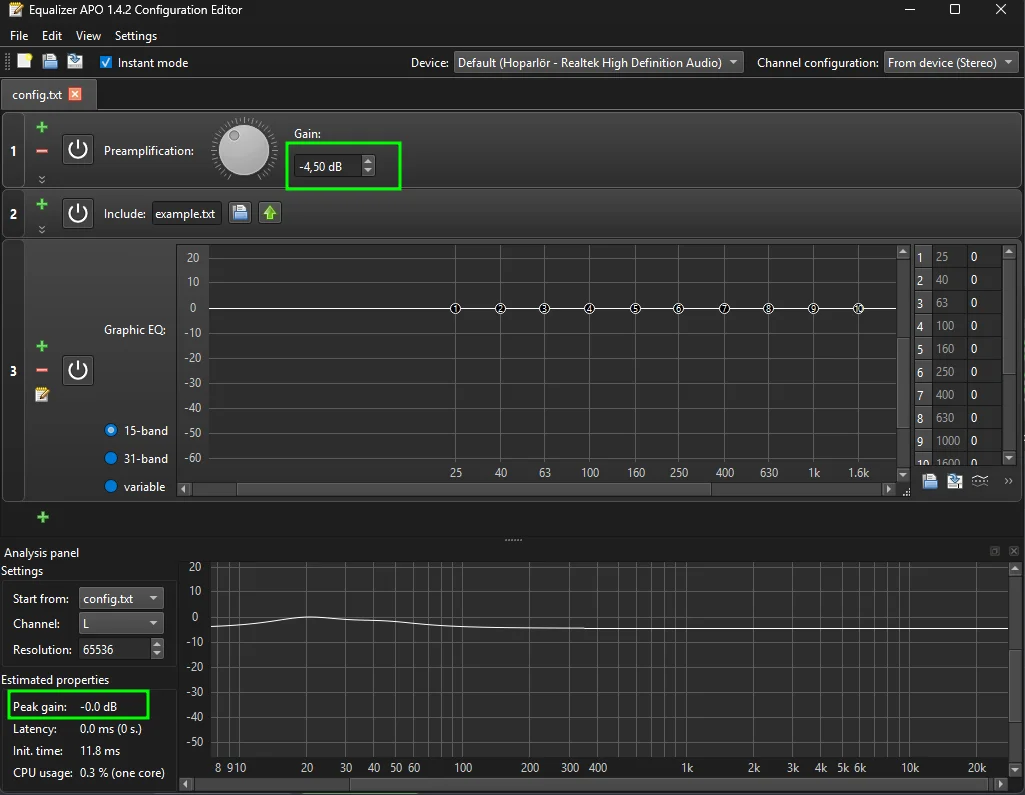
Task: Click the open file toolbar icon
Action: [x=50, y=61]
